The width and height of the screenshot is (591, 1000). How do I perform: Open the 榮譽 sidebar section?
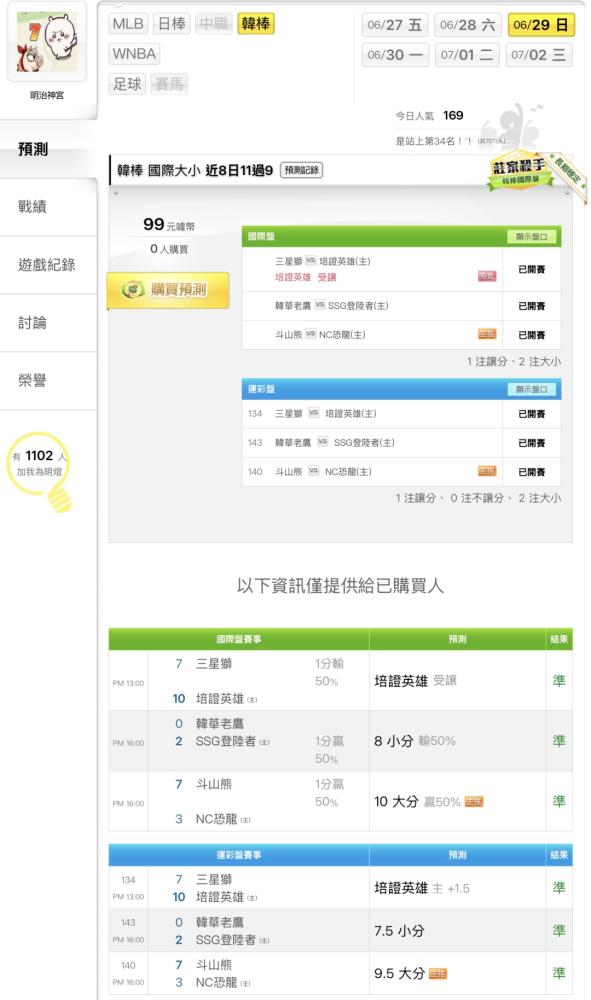pos(48,381)
